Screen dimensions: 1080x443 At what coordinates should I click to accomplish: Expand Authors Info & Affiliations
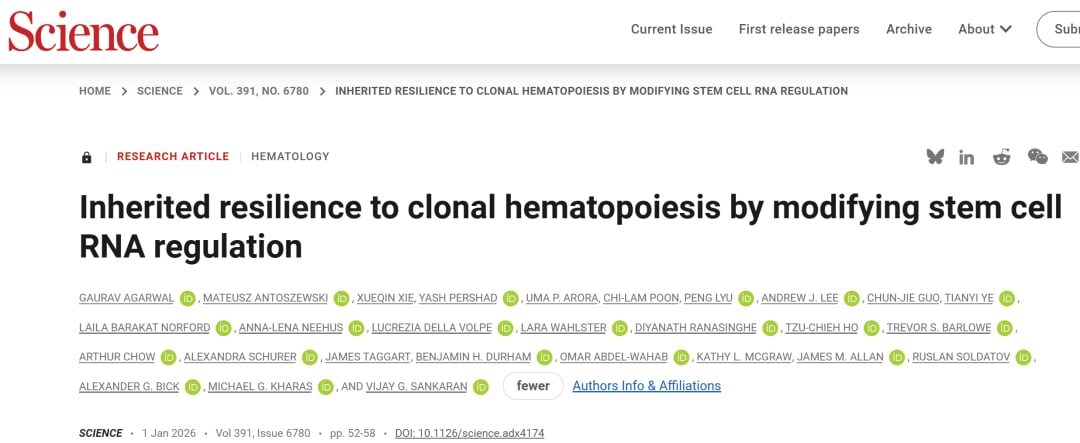(646, 386)
